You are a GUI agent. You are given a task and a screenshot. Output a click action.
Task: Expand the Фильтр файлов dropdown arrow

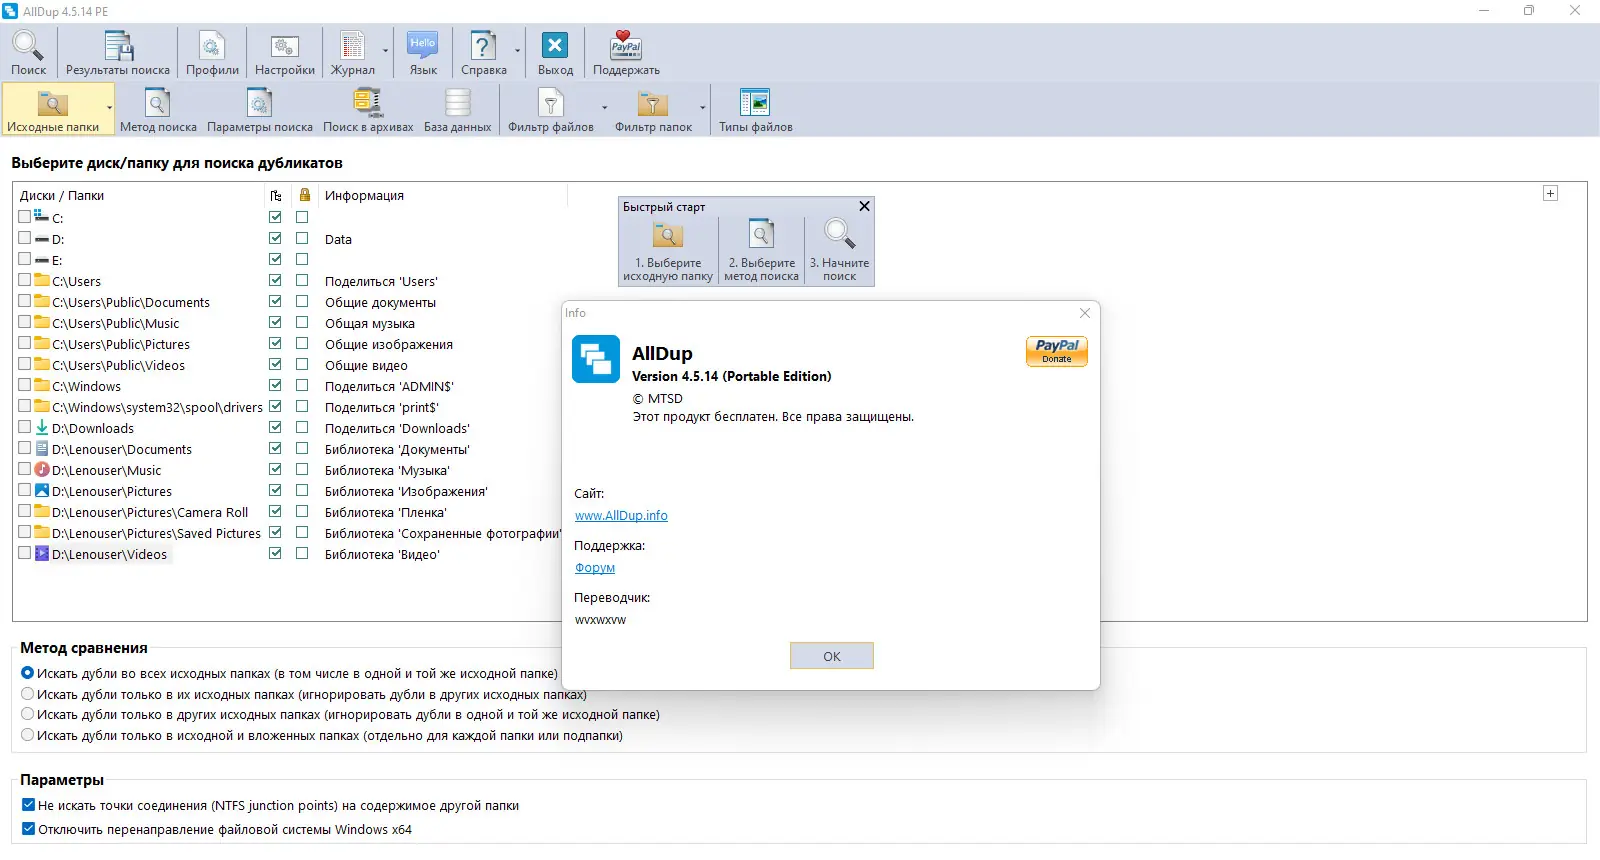coord(604,108)
